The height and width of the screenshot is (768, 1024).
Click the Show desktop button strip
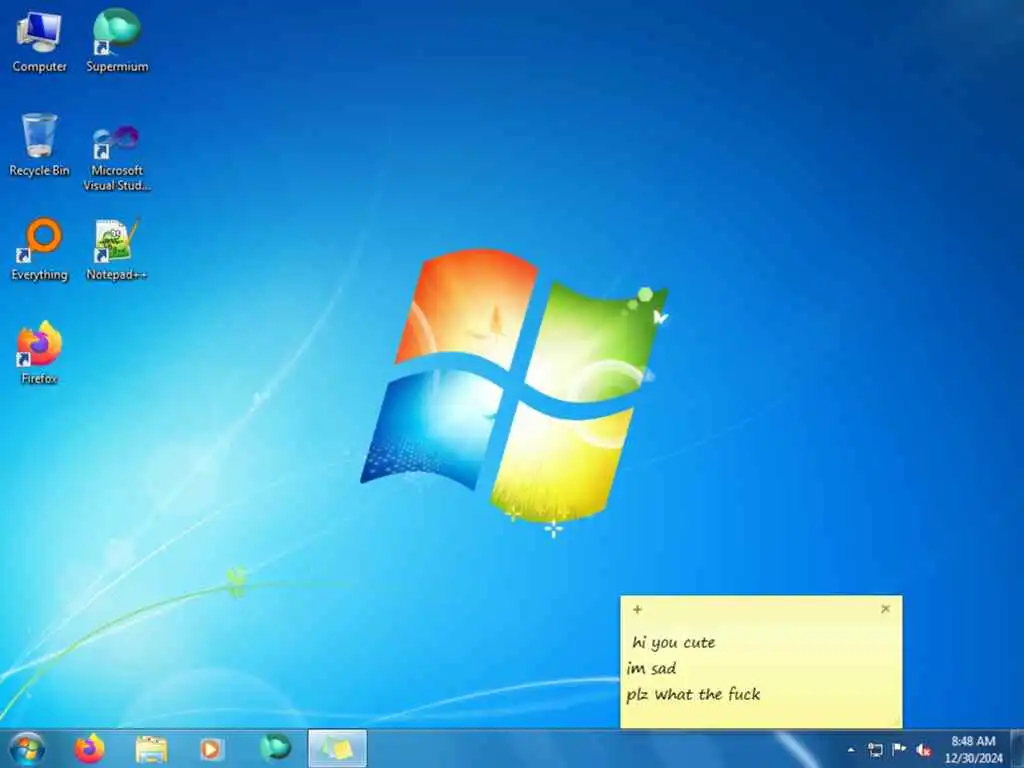[x=1017, y=749]
